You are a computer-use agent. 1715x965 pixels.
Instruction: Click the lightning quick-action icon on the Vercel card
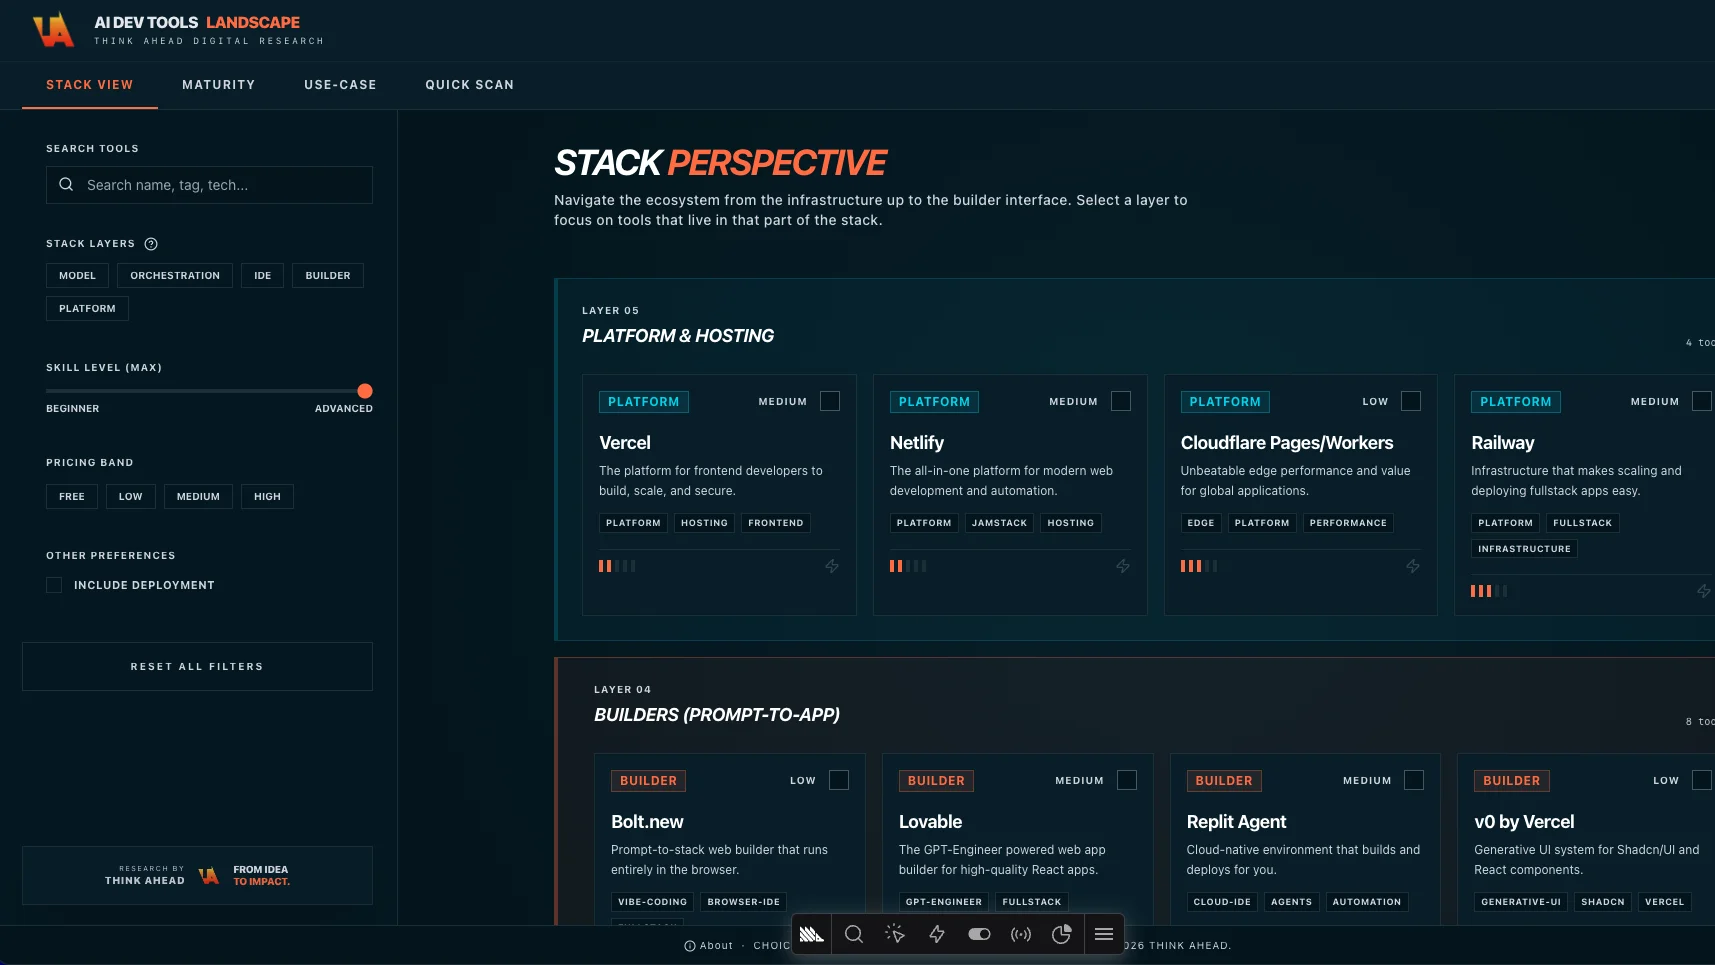pos(831,566)
